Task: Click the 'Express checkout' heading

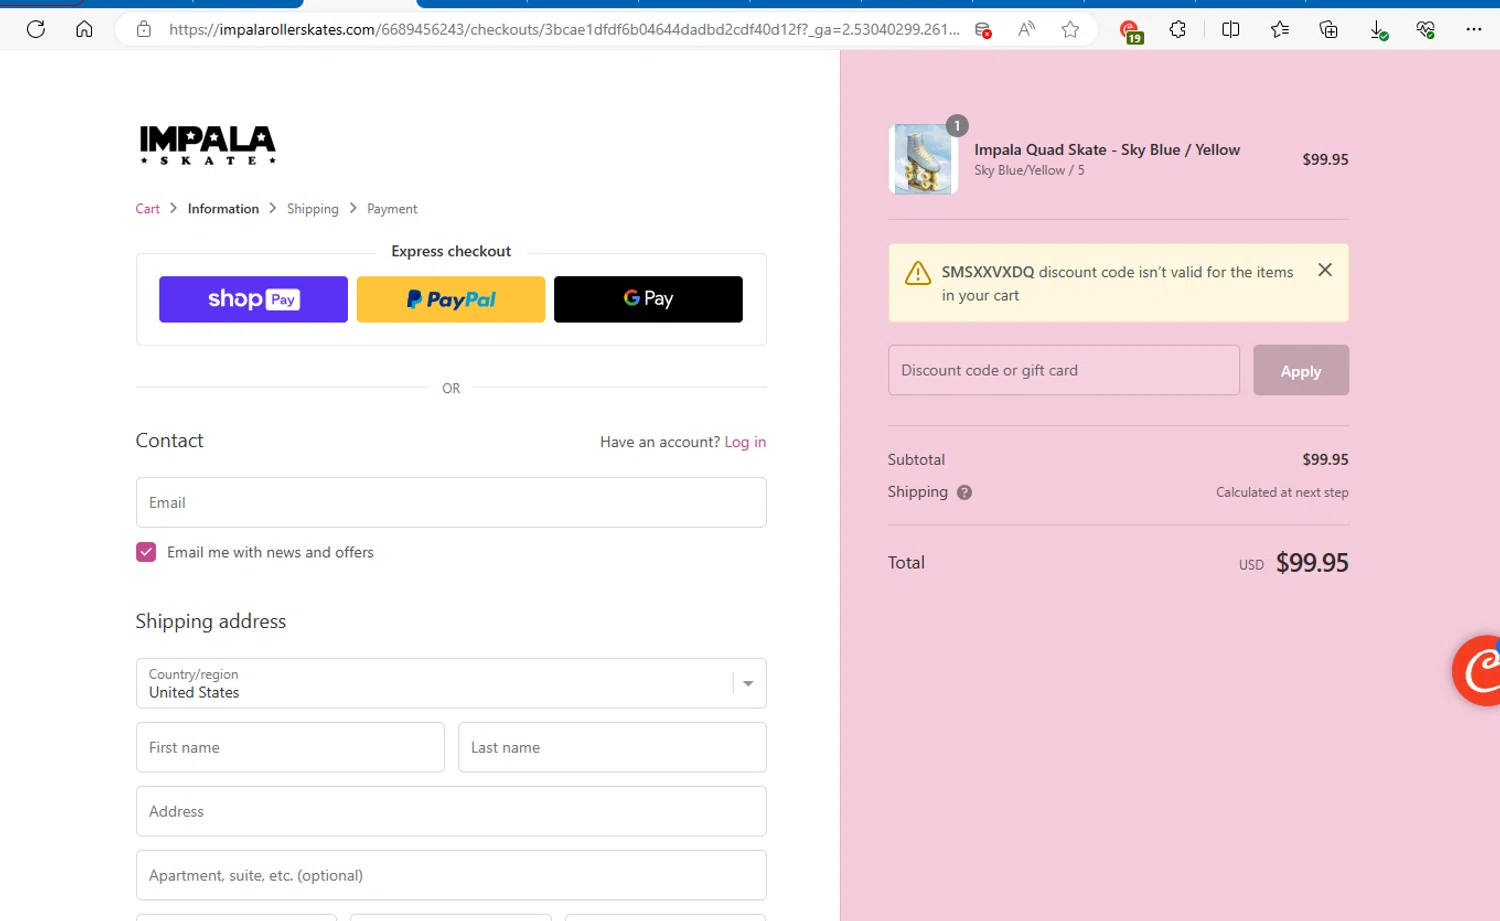Action: point(451,251)
